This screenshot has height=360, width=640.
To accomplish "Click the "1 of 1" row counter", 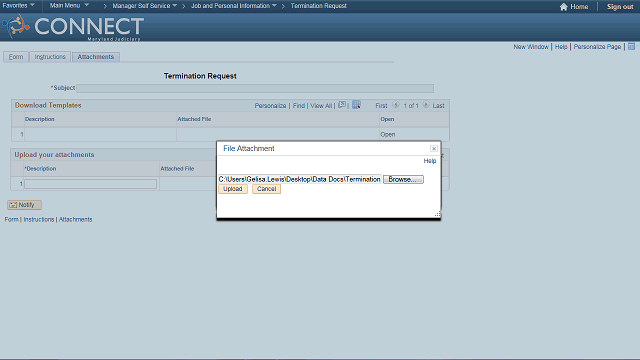I will (411, 106).
